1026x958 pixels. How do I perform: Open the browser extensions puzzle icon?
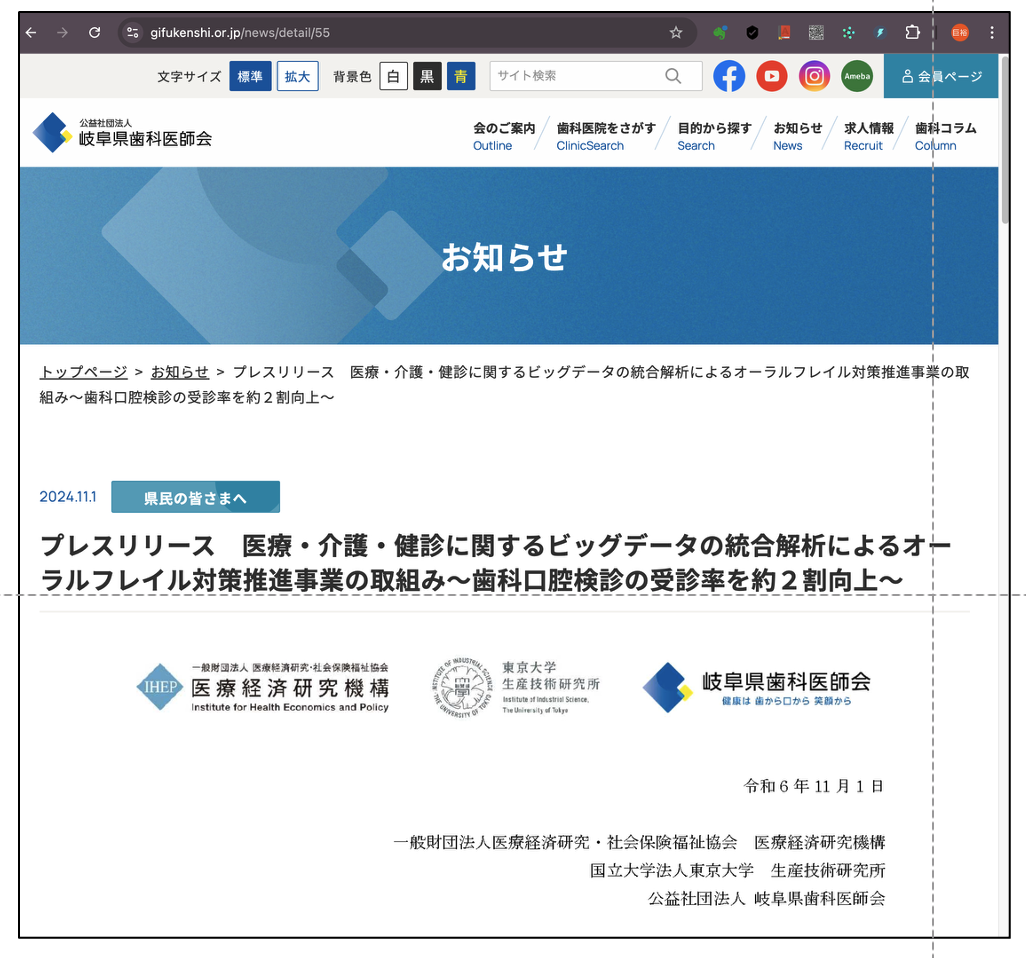(x=912, y=33)
